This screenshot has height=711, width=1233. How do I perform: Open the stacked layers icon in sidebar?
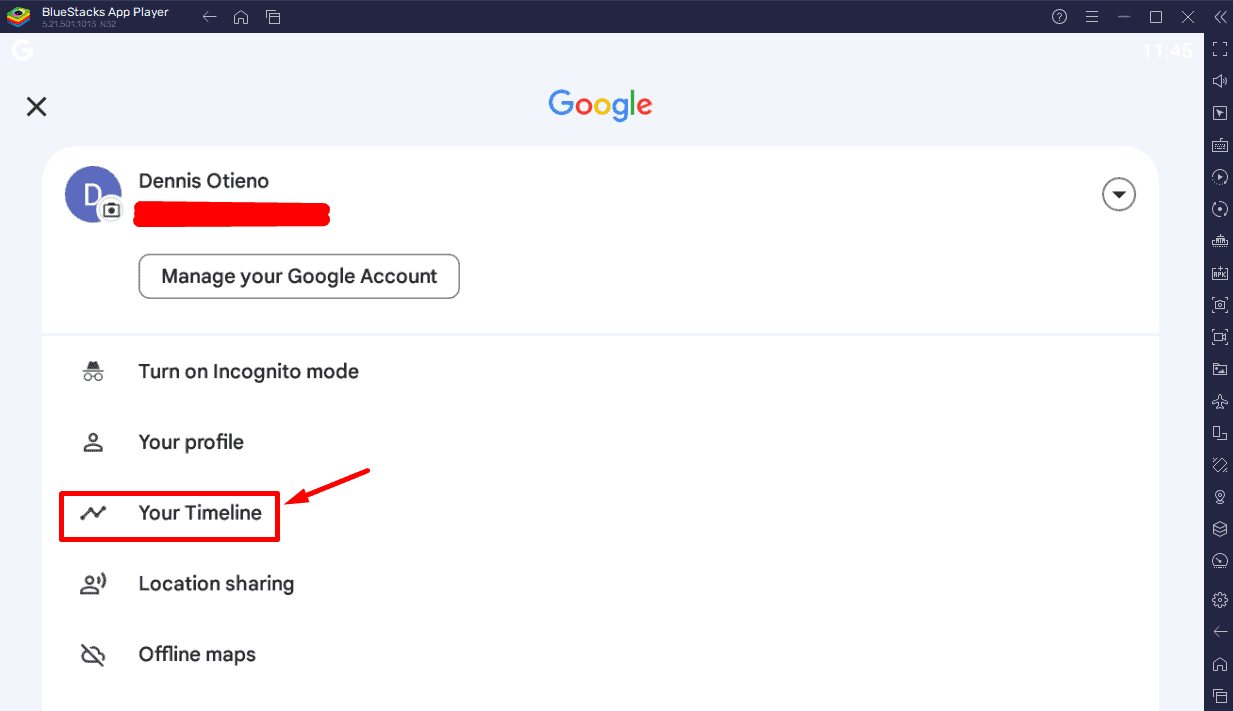(1219, 529)
